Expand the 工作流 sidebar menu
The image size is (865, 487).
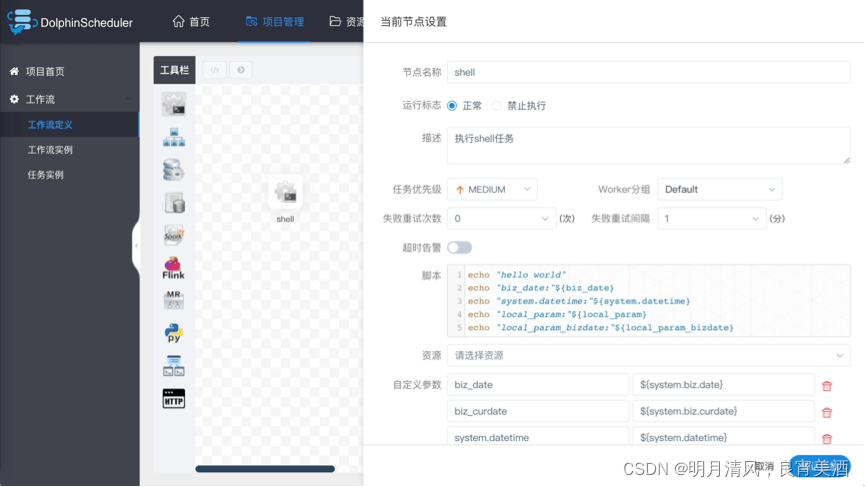70,99
